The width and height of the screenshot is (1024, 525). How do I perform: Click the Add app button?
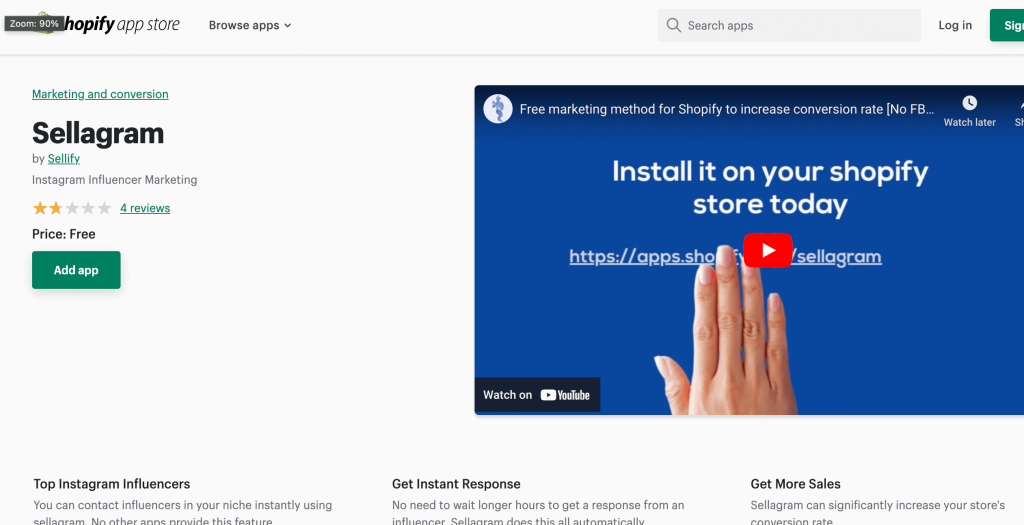(x=76, y=270)
